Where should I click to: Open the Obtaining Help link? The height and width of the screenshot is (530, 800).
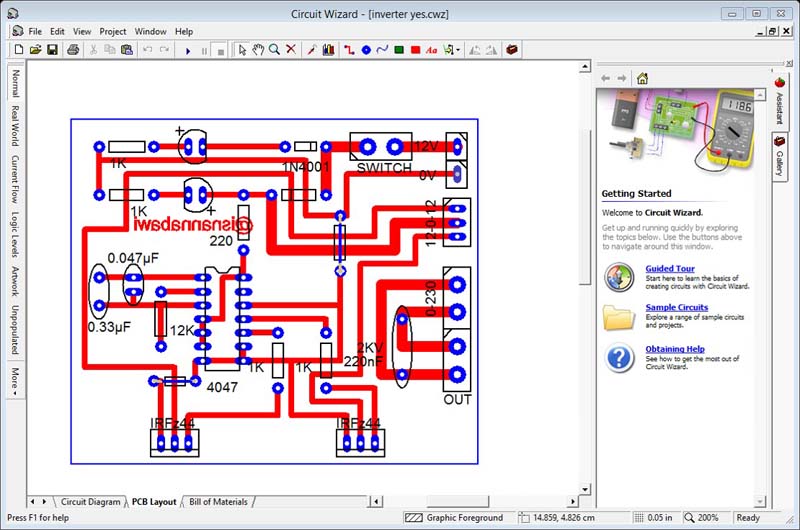pyautogui.click(x=675, y=349)
